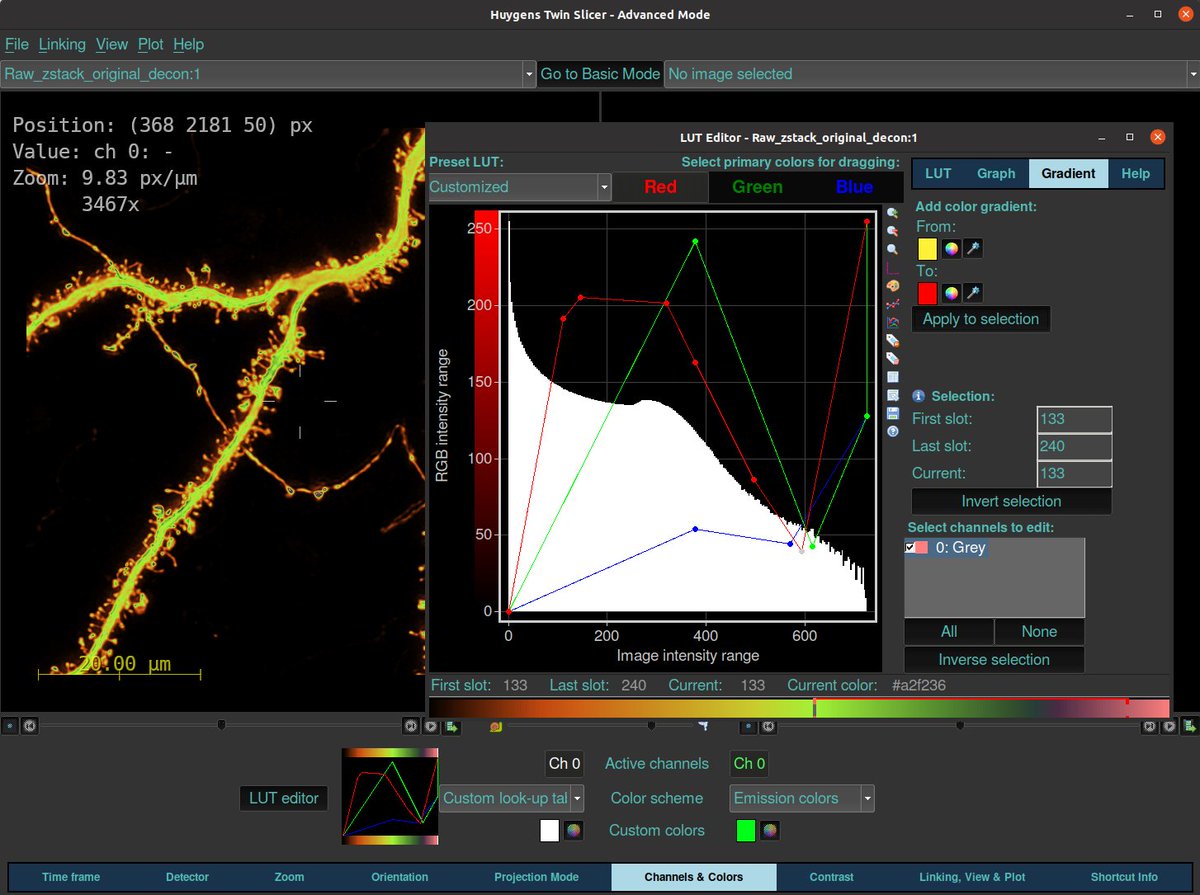The height and width of the screenshot is (895, 1200).
Task: Click the play icon on right slice slider
Action: coord(1170,726)
